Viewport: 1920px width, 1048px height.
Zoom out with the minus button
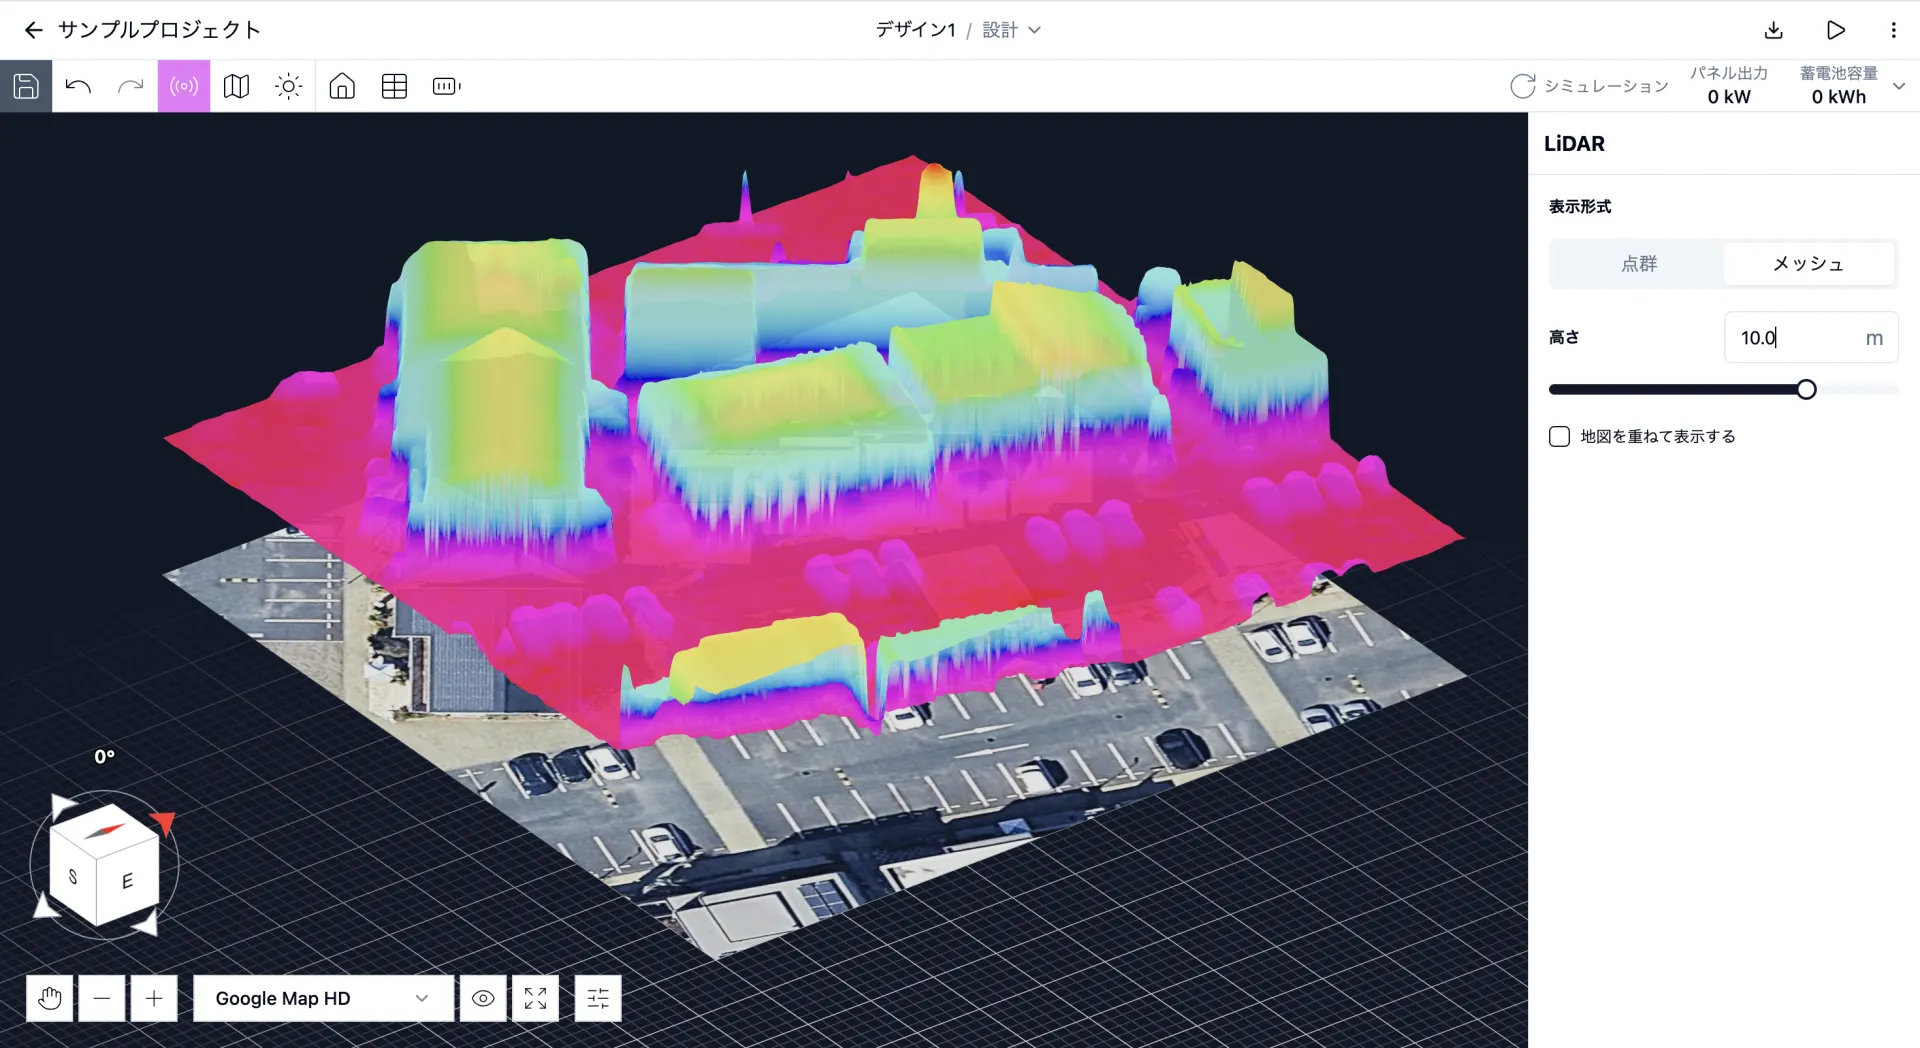tap(102, 998)
